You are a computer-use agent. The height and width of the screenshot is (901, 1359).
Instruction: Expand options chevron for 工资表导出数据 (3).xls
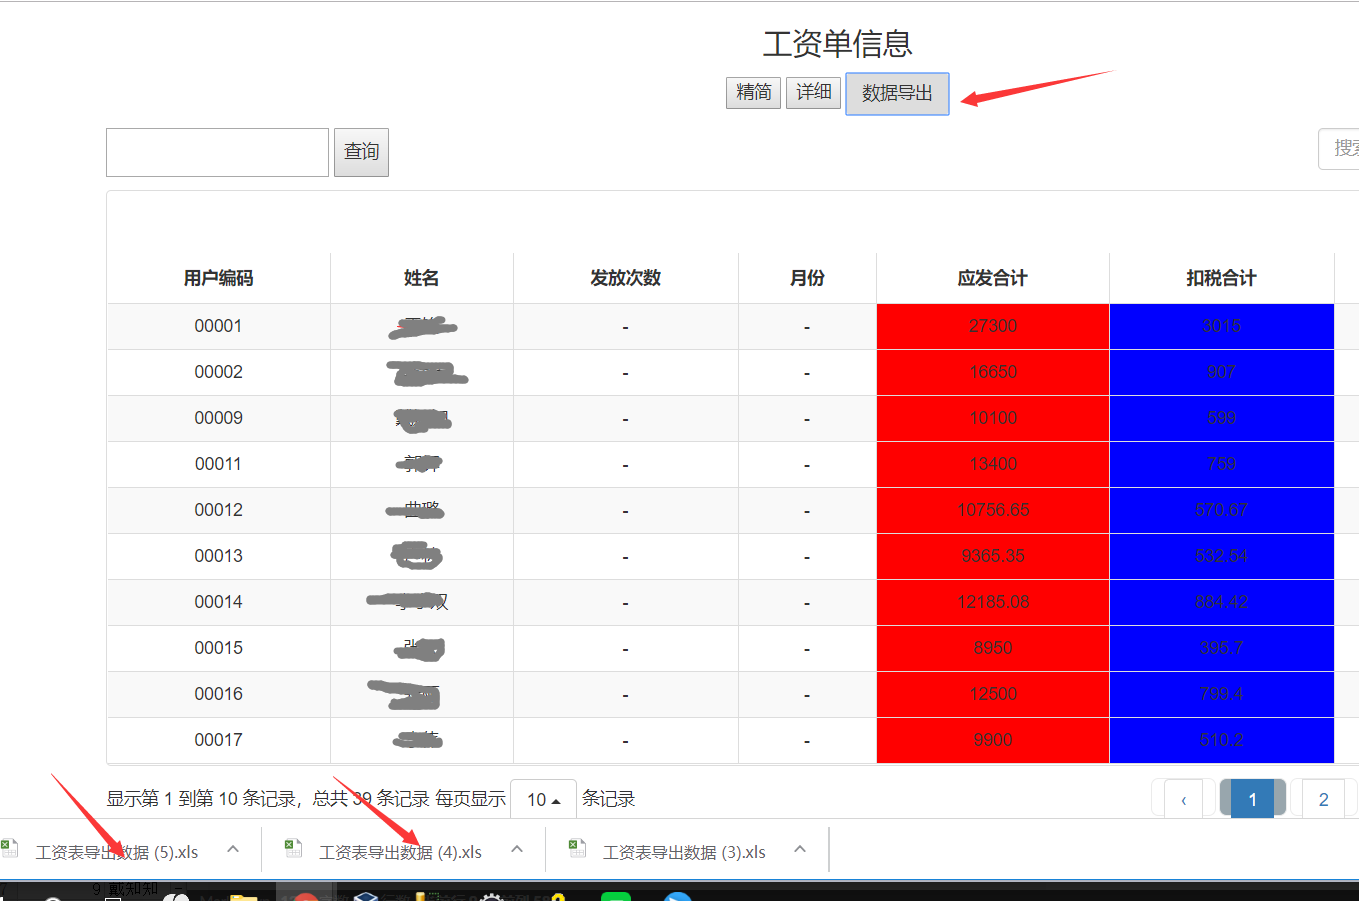click(800, 849)
